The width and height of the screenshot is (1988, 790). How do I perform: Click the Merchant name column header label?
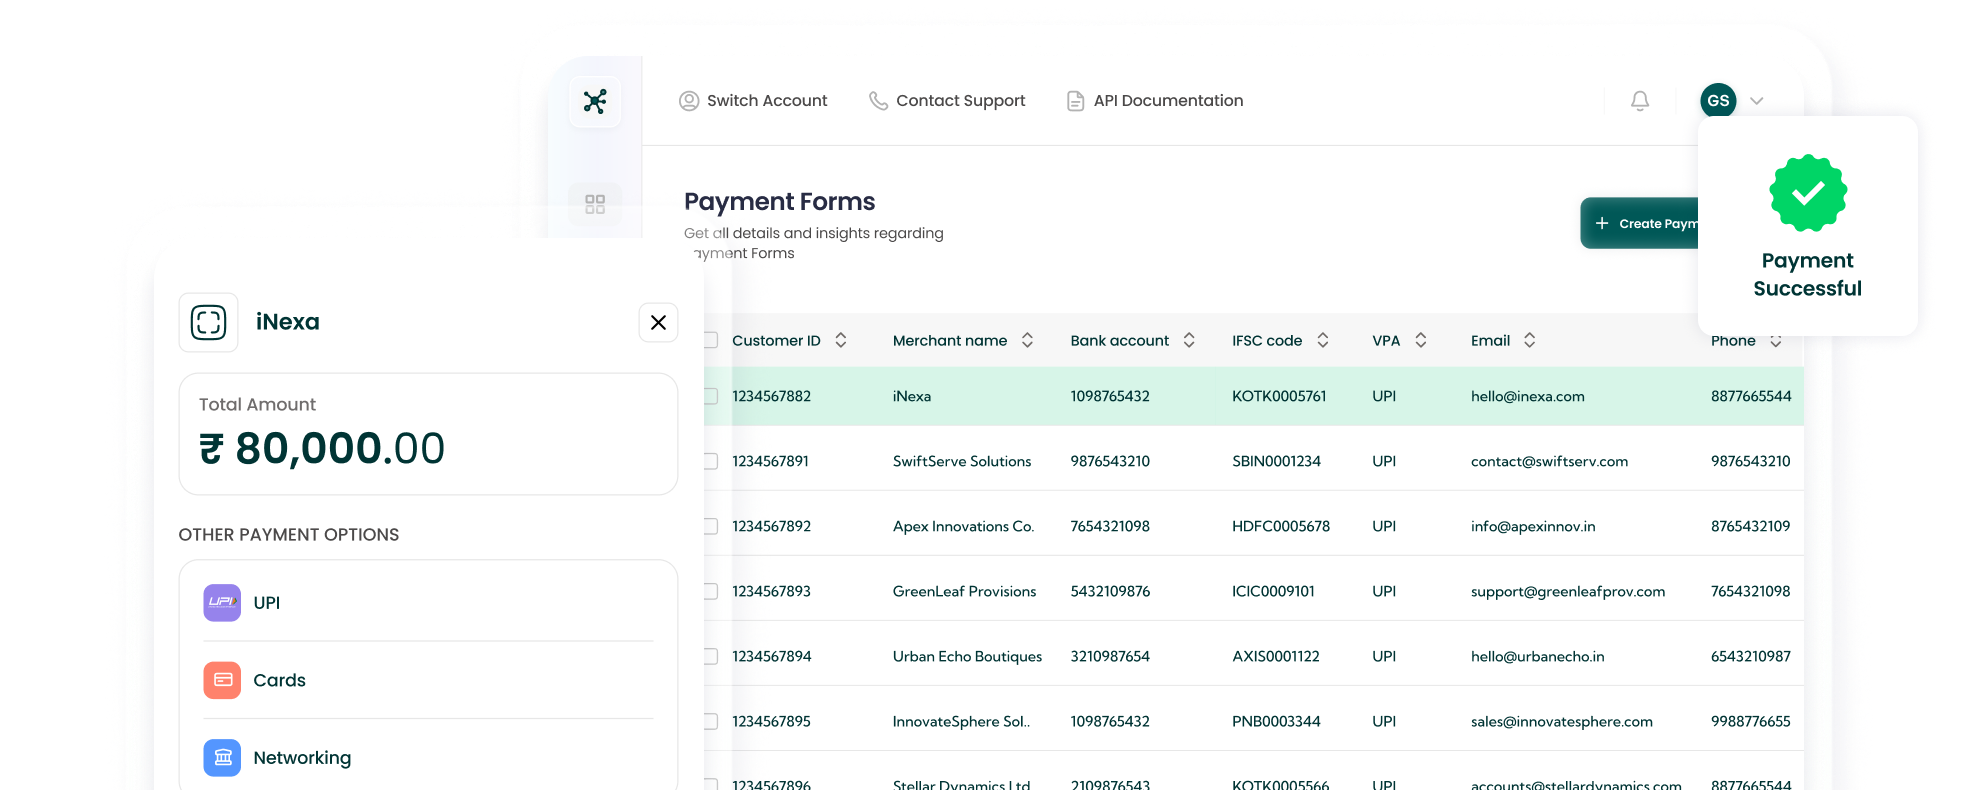[950, 341]
